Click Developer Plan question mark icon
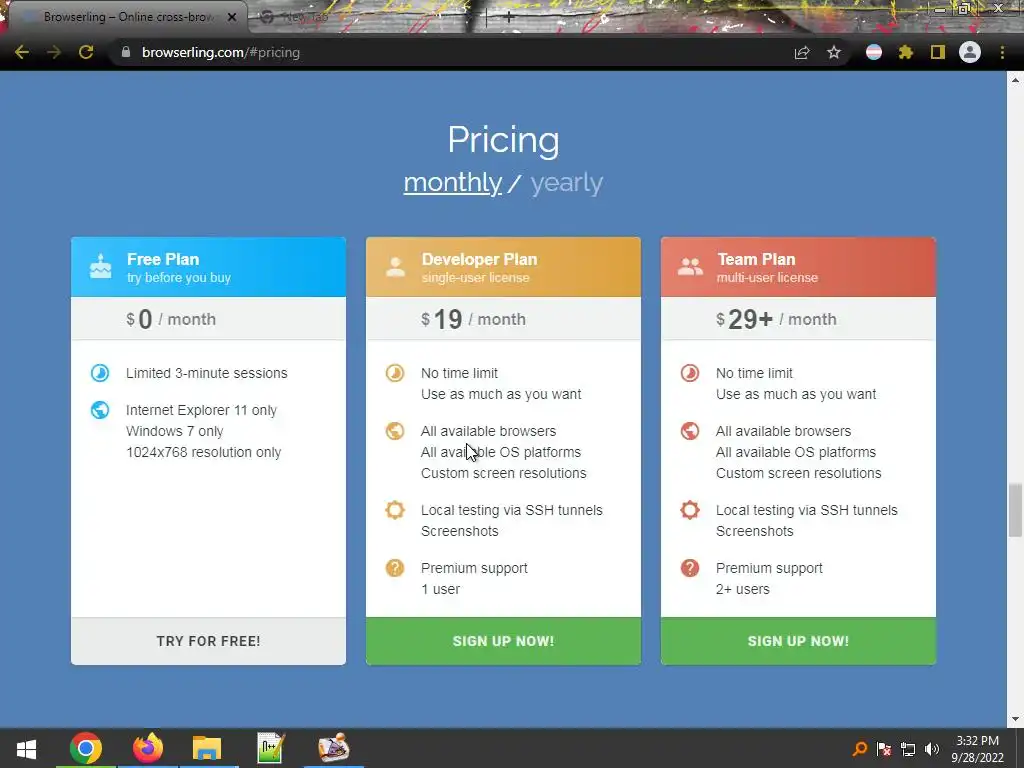The width and height of the screenshot is (1024, 768). click(x=394, y=568)
